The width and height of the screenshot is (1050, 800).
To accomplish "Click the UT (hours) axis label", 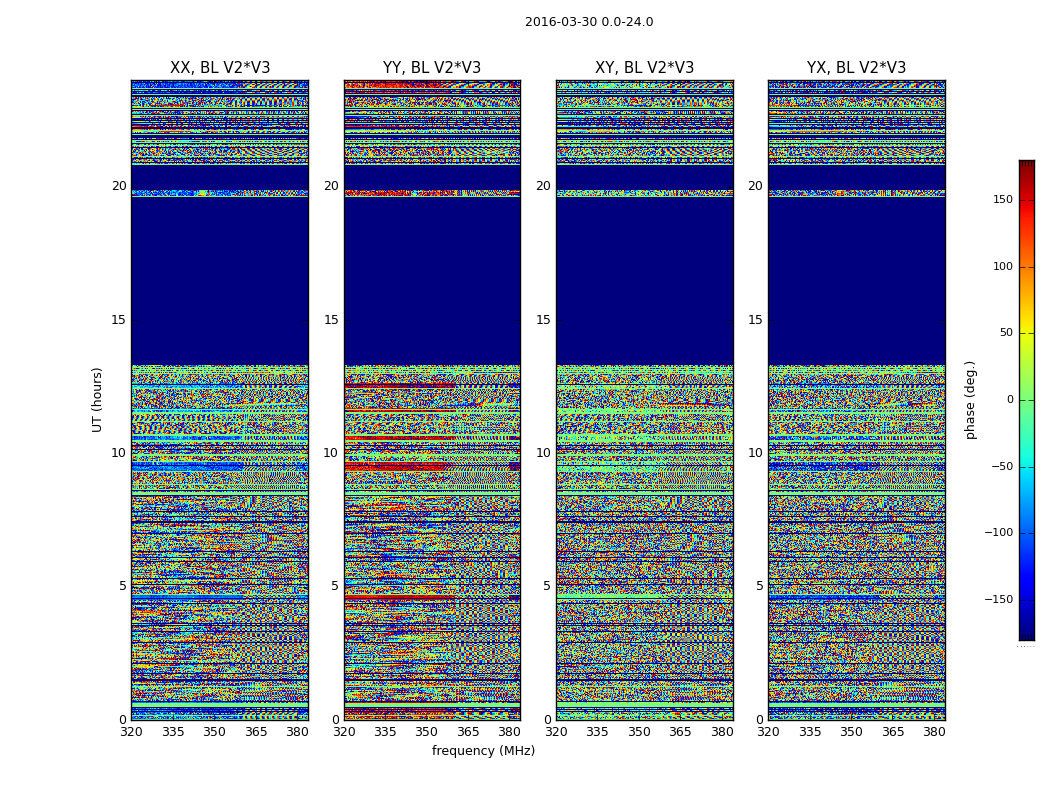I will pos(98,400).
